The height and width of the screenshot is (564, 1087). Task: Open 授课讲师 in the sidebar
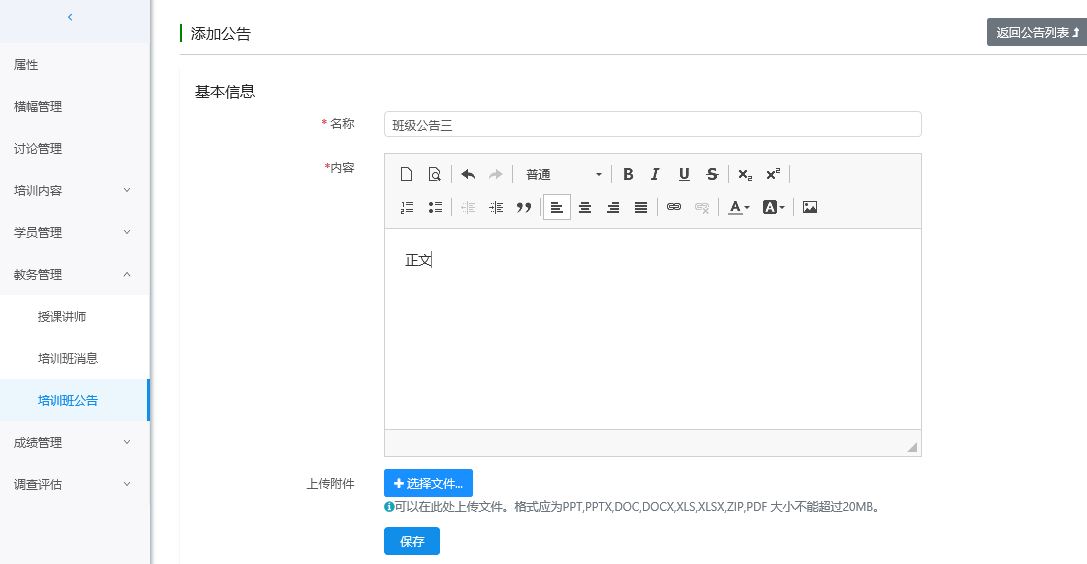click(x=62, y=316)
